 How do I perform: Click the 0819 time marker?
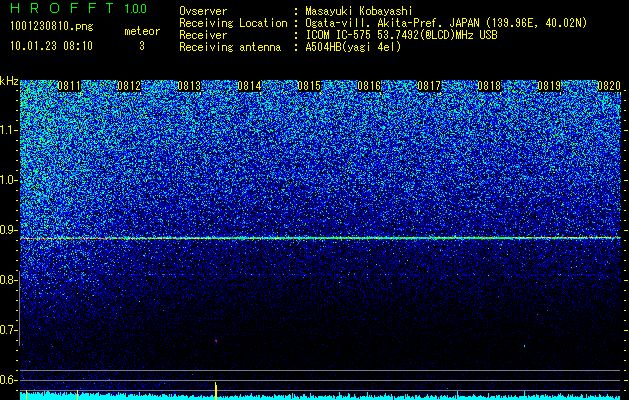coord(549,86)
